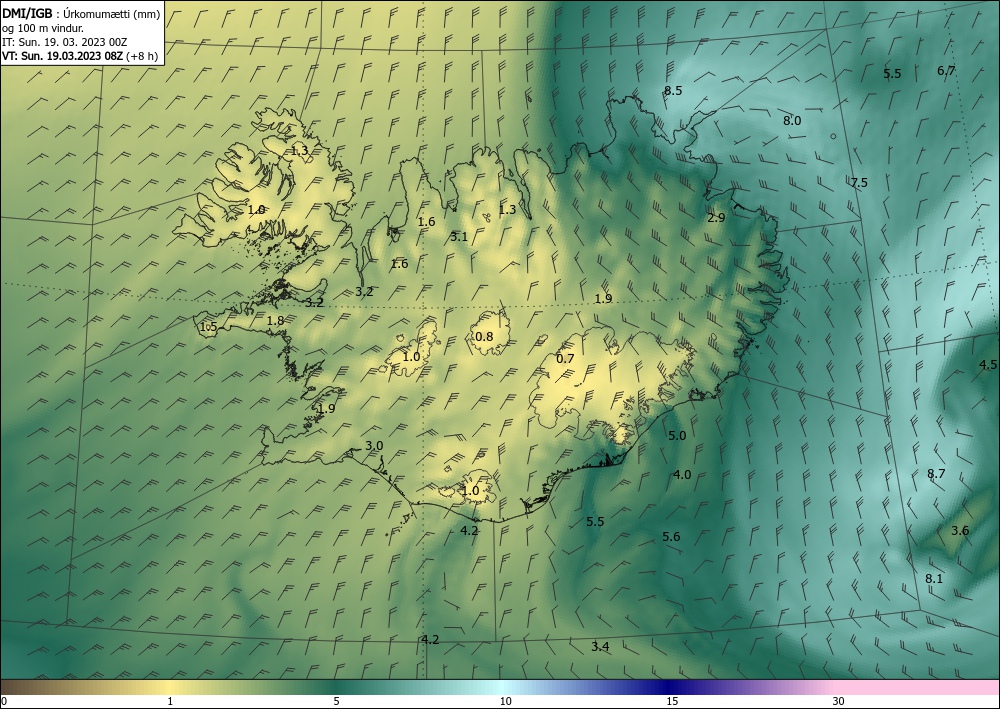The height and width of the screenshot is (709, 1000).
Task: Click the 1.8 precipitation value
Action: click(275, 321)
